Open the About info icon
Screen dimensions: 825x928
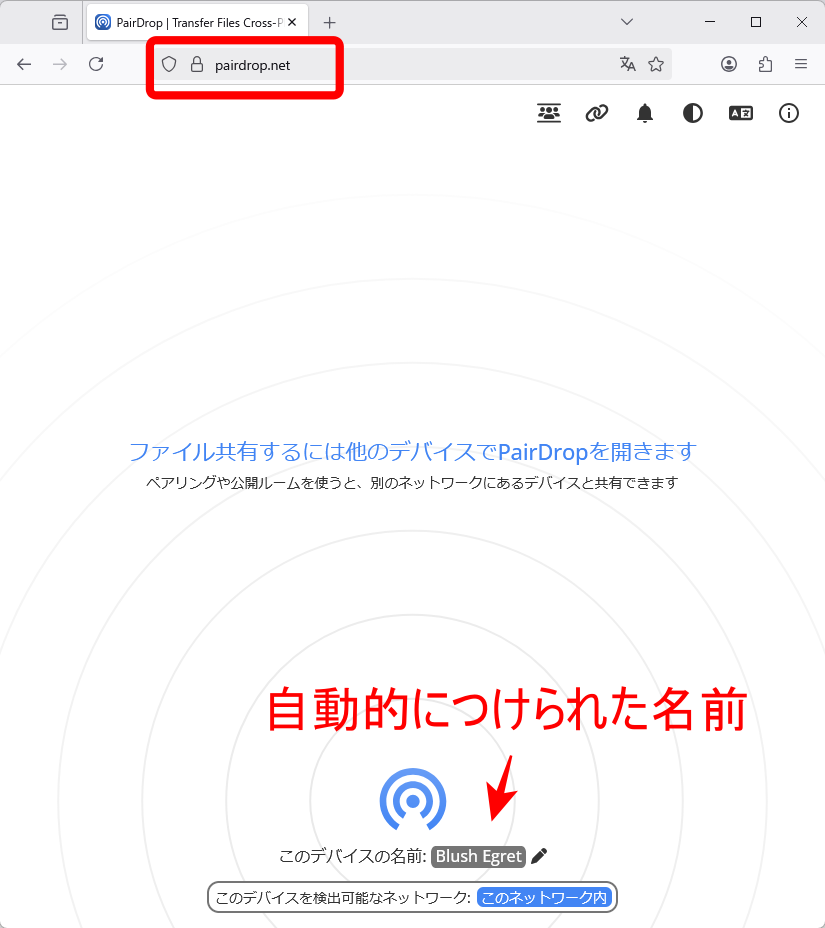click(x=788, y=112)
